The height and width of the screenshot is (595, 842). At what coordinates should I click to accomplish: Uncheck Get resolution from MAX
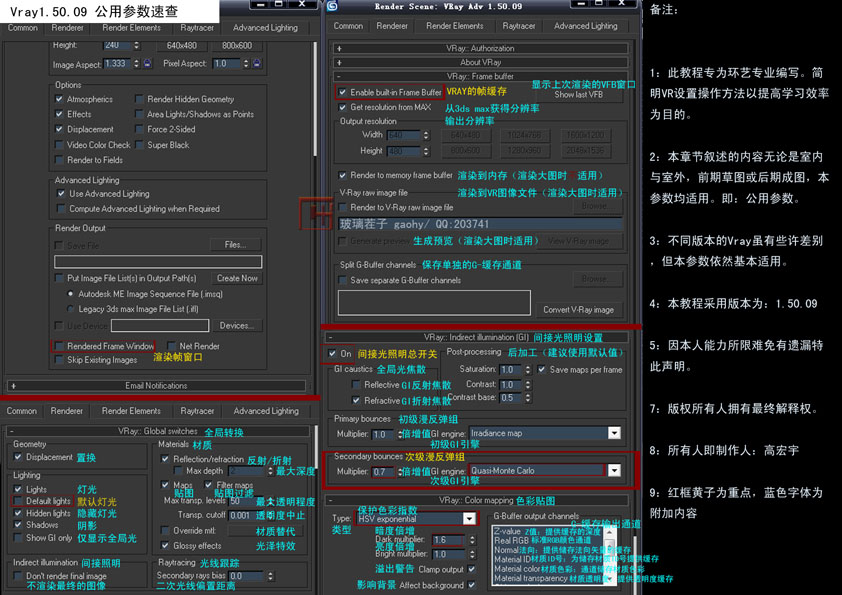pos(342,107)
